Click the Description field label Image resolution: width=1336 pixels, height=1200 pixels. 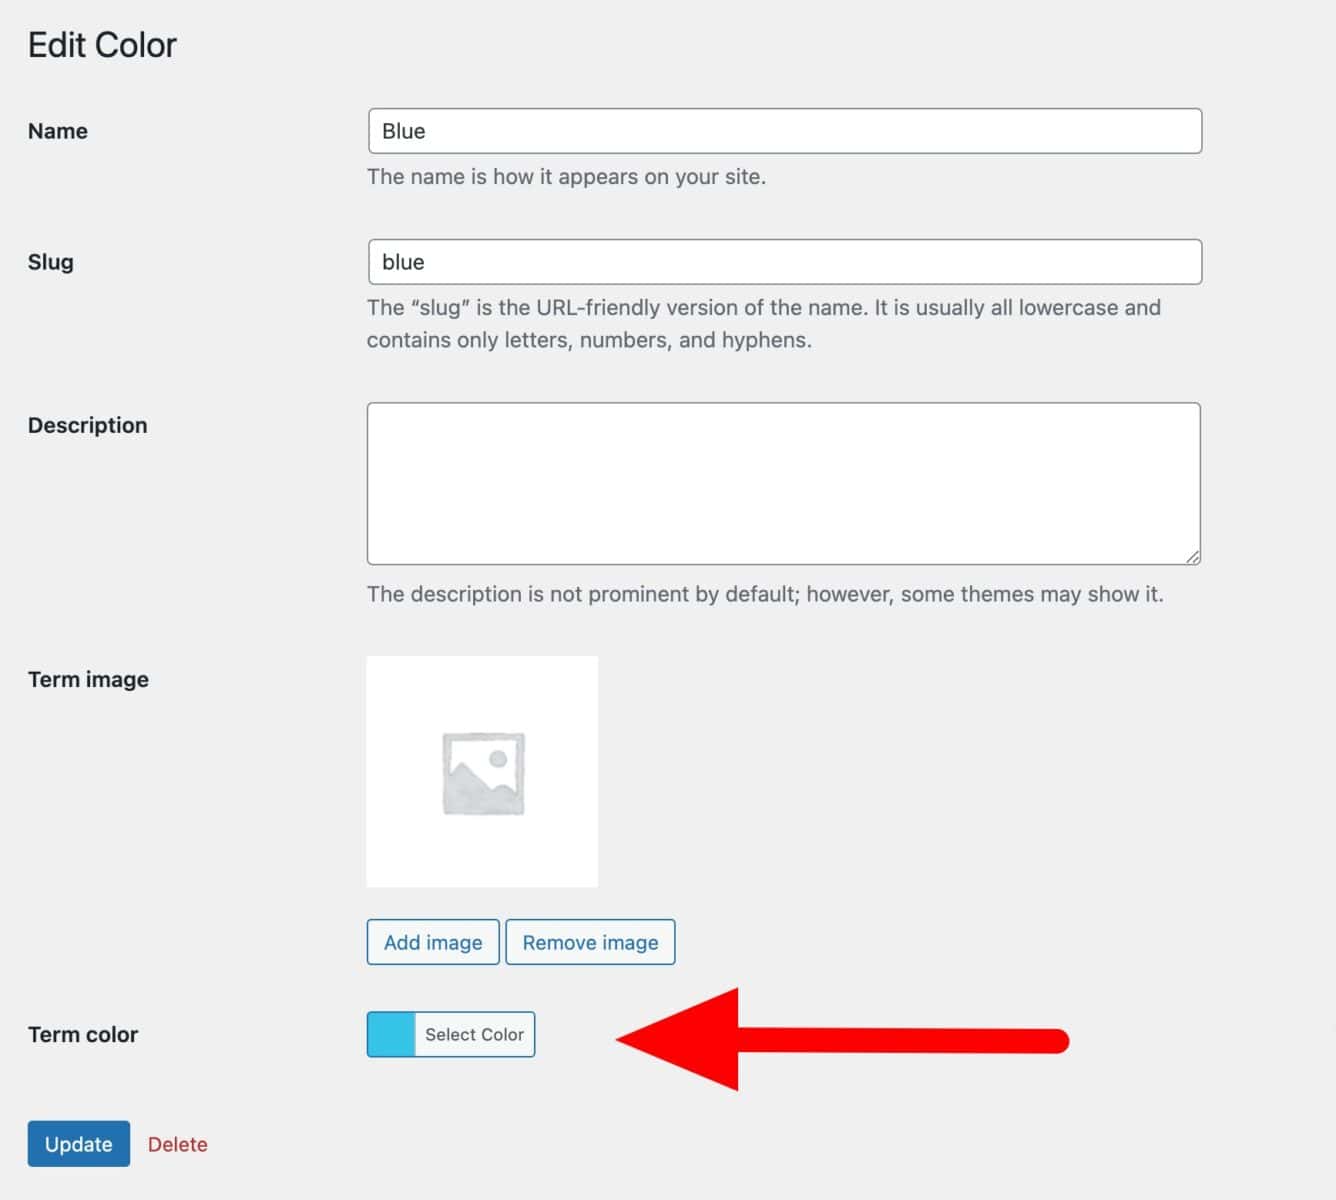pos(88,425)
